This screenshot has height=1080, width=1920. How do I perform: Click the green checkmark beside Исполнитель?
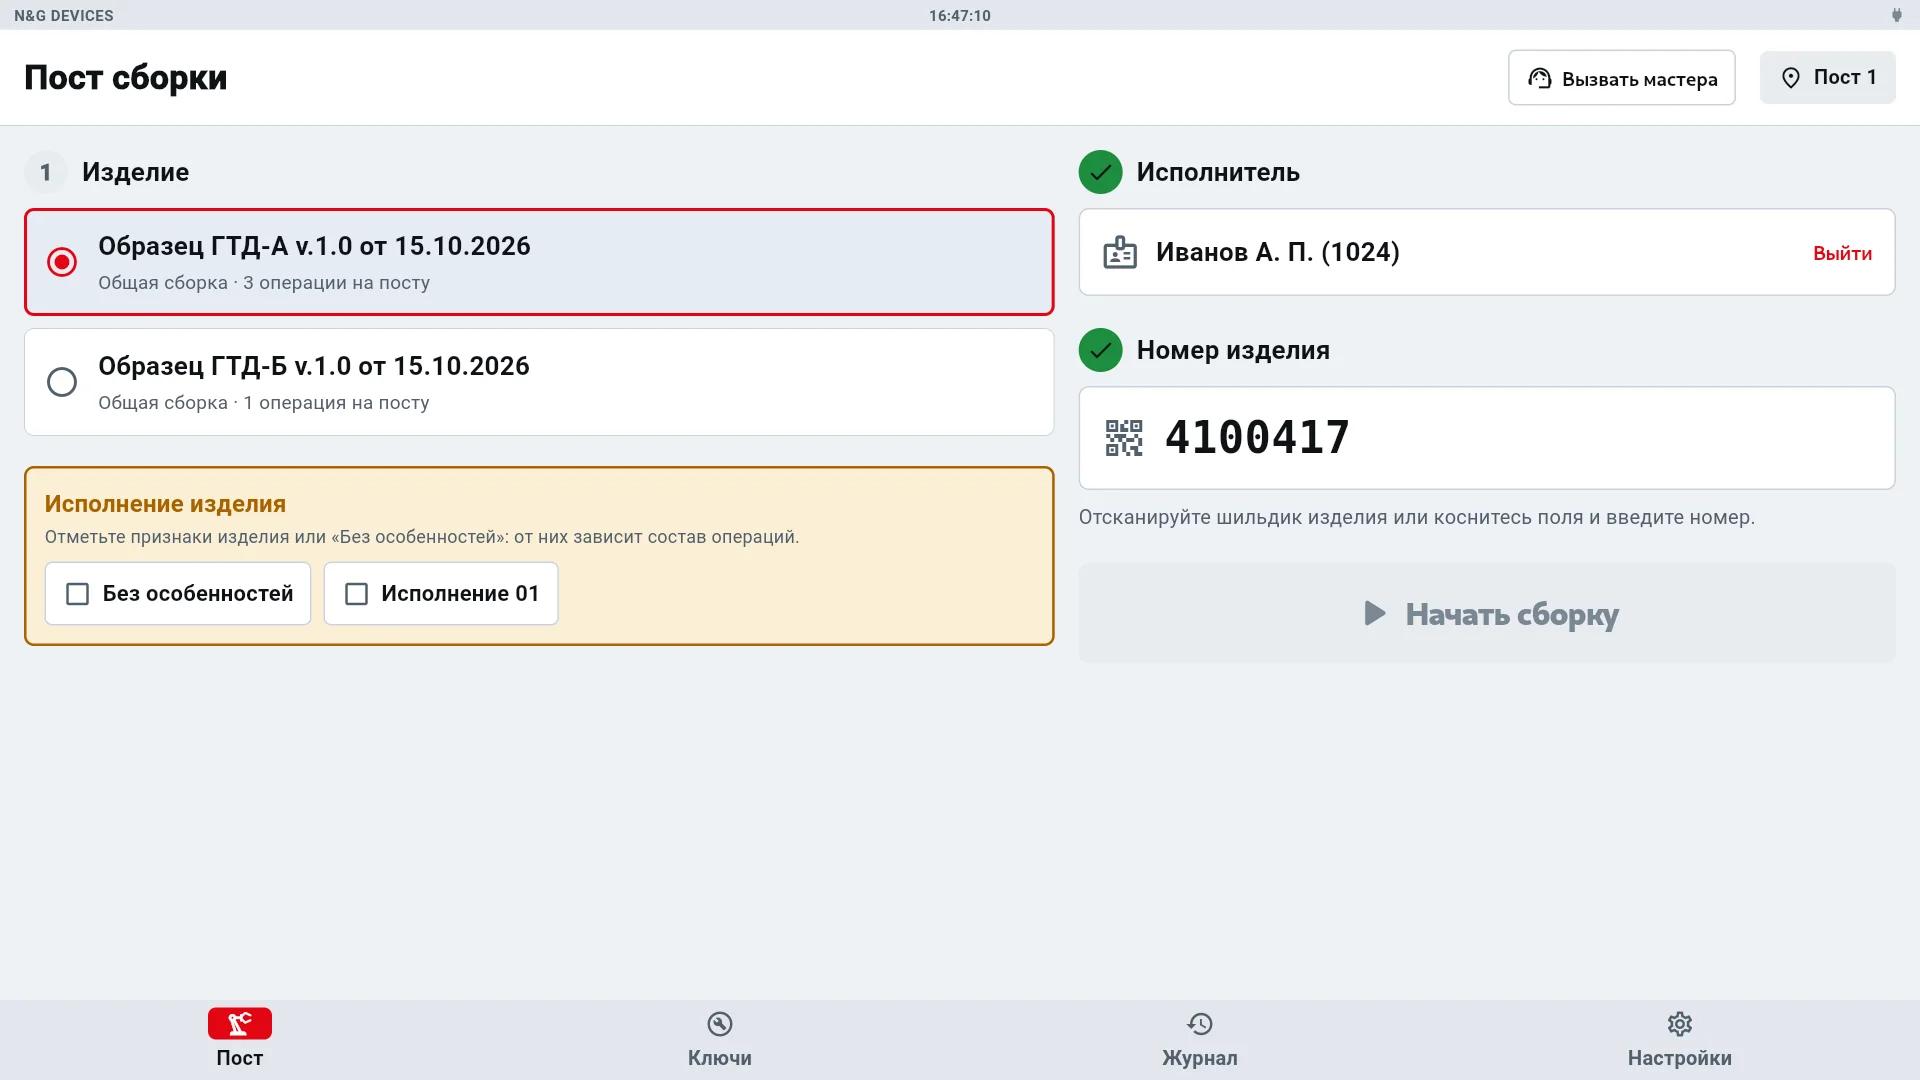click(x=1100, y=172)
